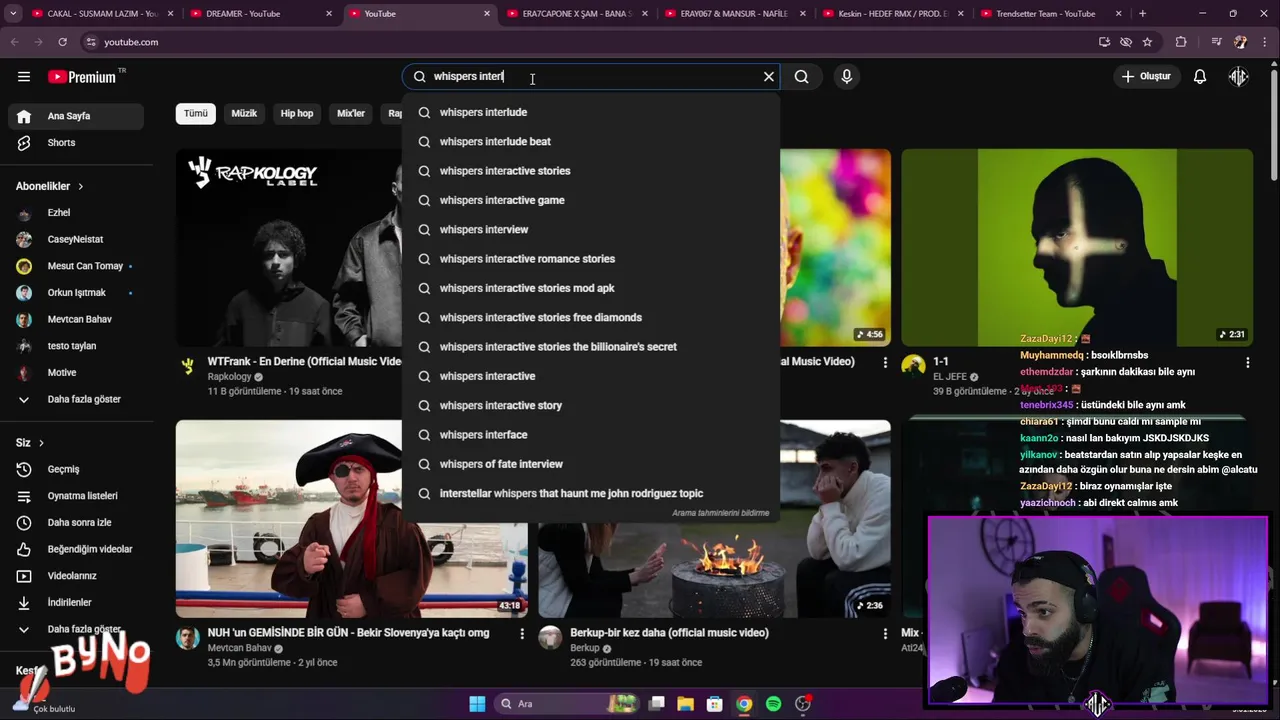
Task: Select "whispers of fate interview" suggestion
Action: [x=591, y=464]
